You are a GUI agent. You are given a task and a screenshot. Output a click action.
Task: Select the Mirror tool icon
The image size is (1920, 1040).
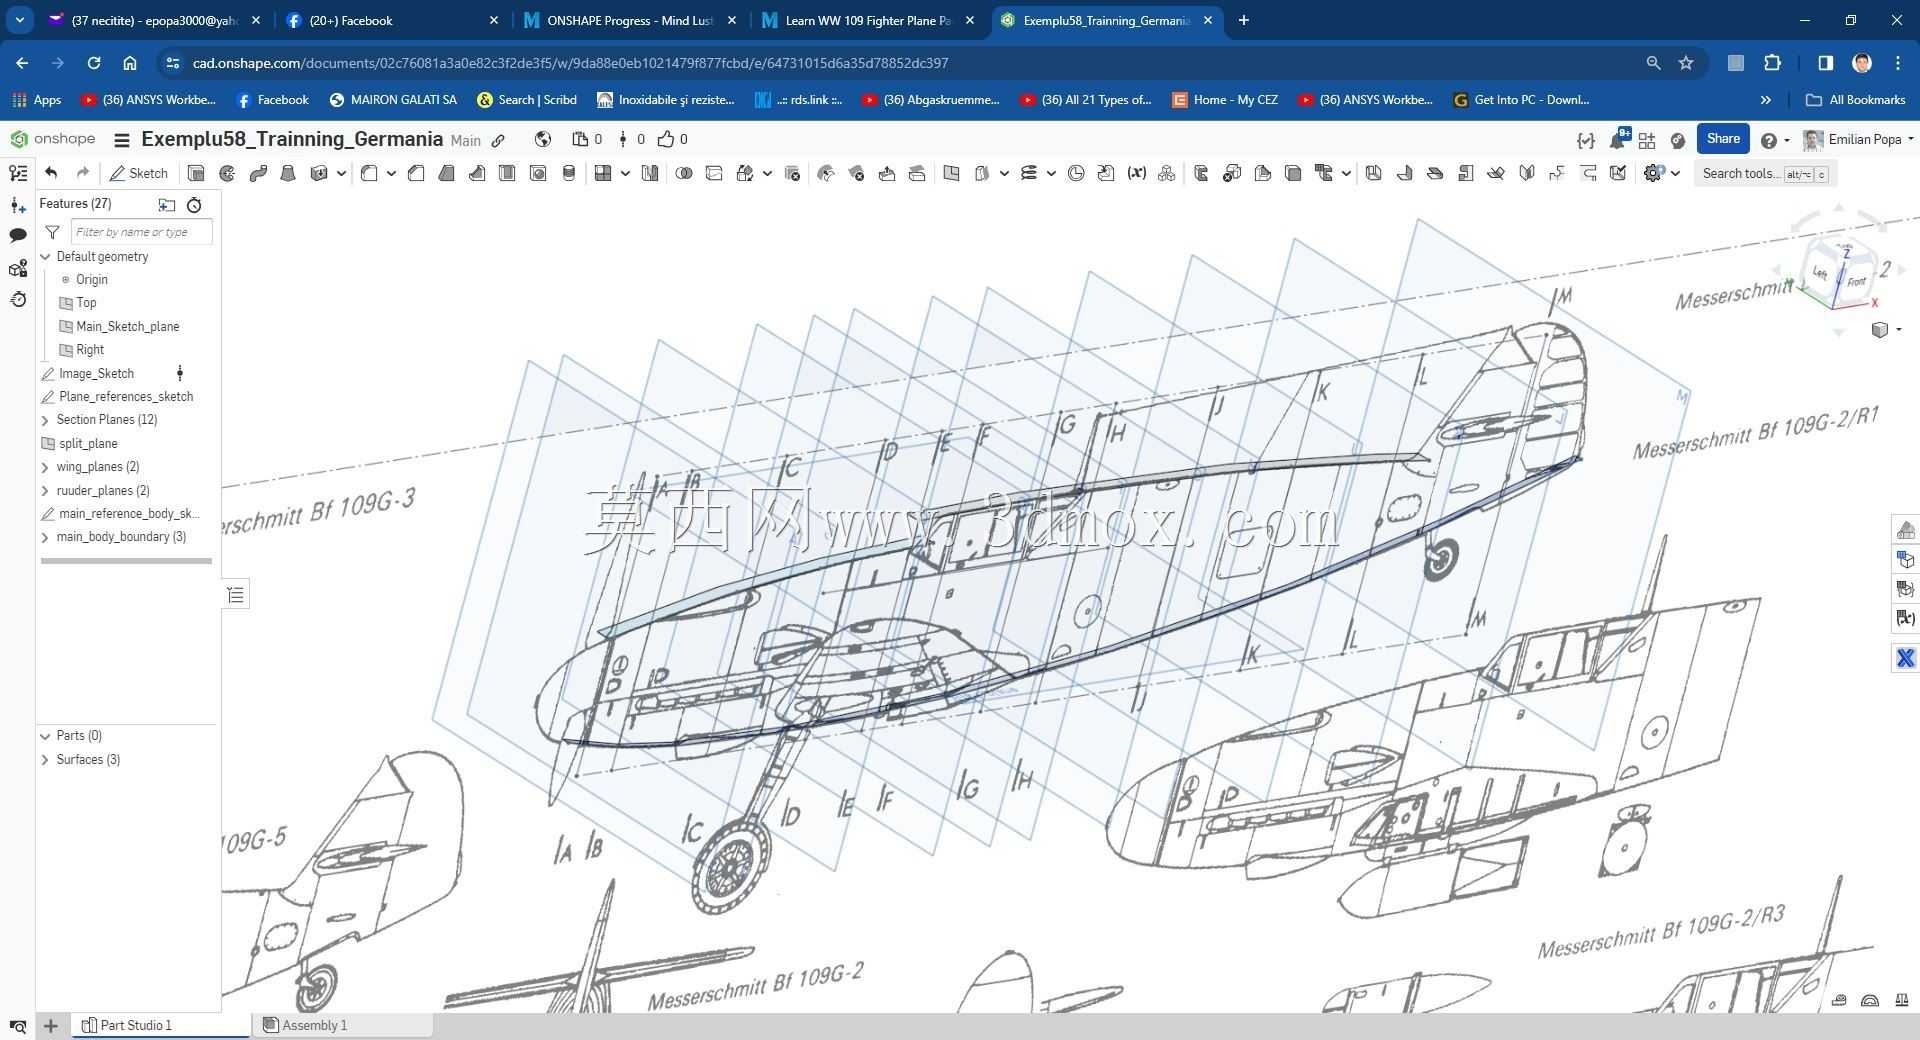coord(650,173)
